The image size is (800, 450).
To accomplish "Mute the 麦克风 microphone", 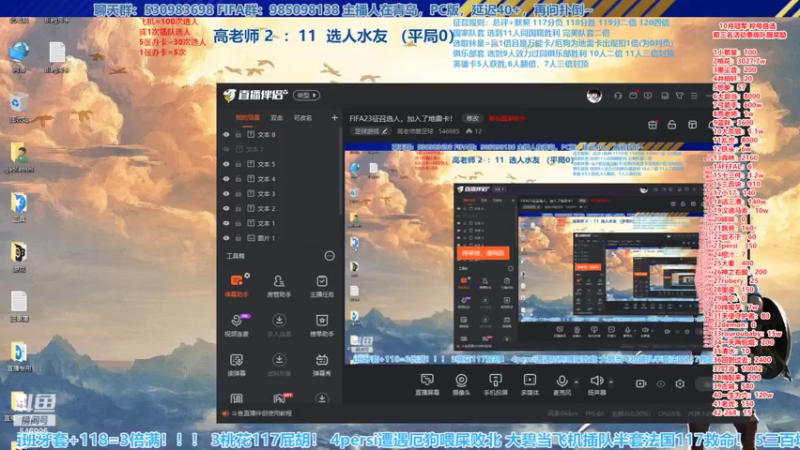I will [562, 384].
